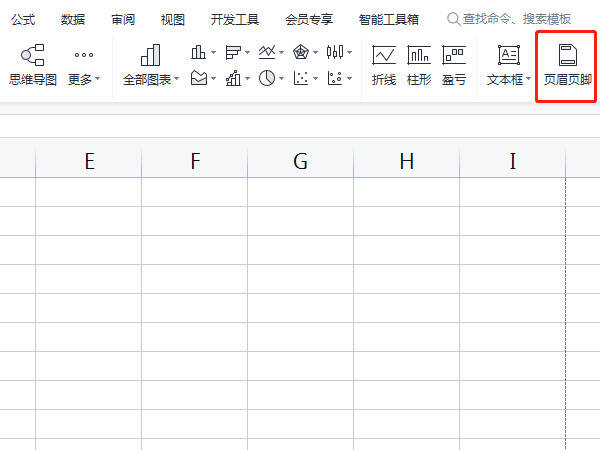This screenshot has height=450, width=600.
Task: Insert a radar chart
Action: (x=301, y=52)
